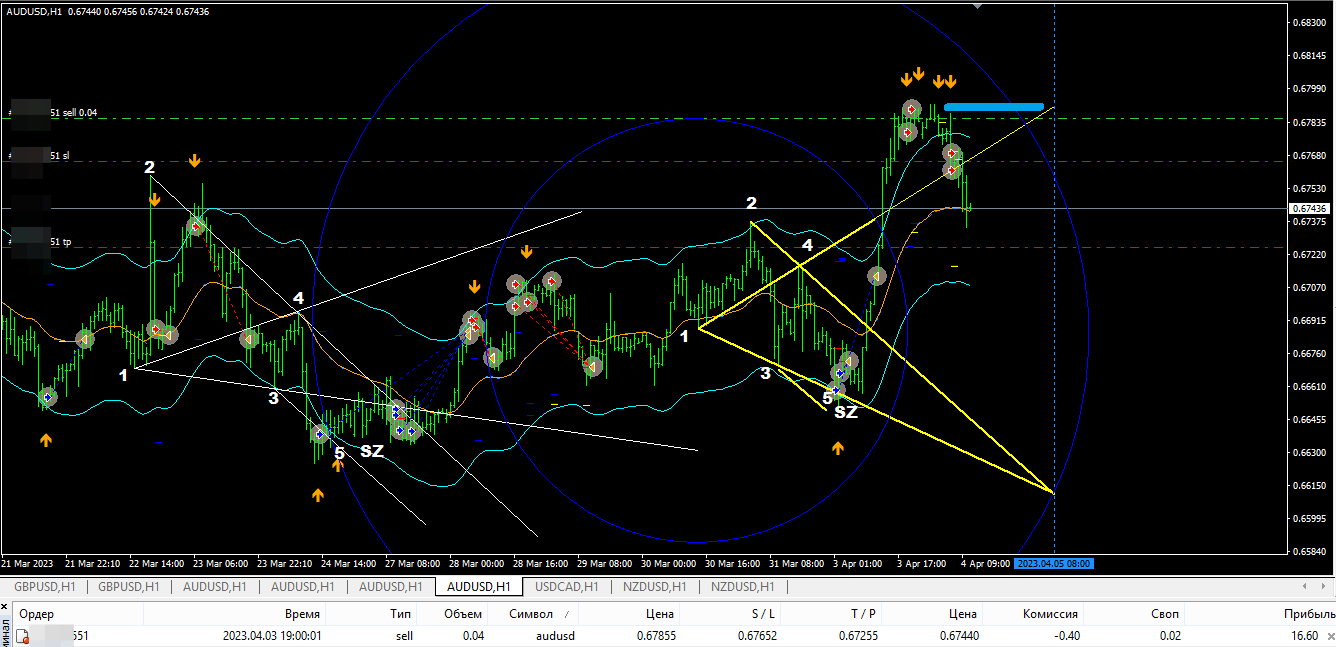Screen dimensions: 1336x647
Task: Click the swap value 0.02
Action: point(1169,636)
